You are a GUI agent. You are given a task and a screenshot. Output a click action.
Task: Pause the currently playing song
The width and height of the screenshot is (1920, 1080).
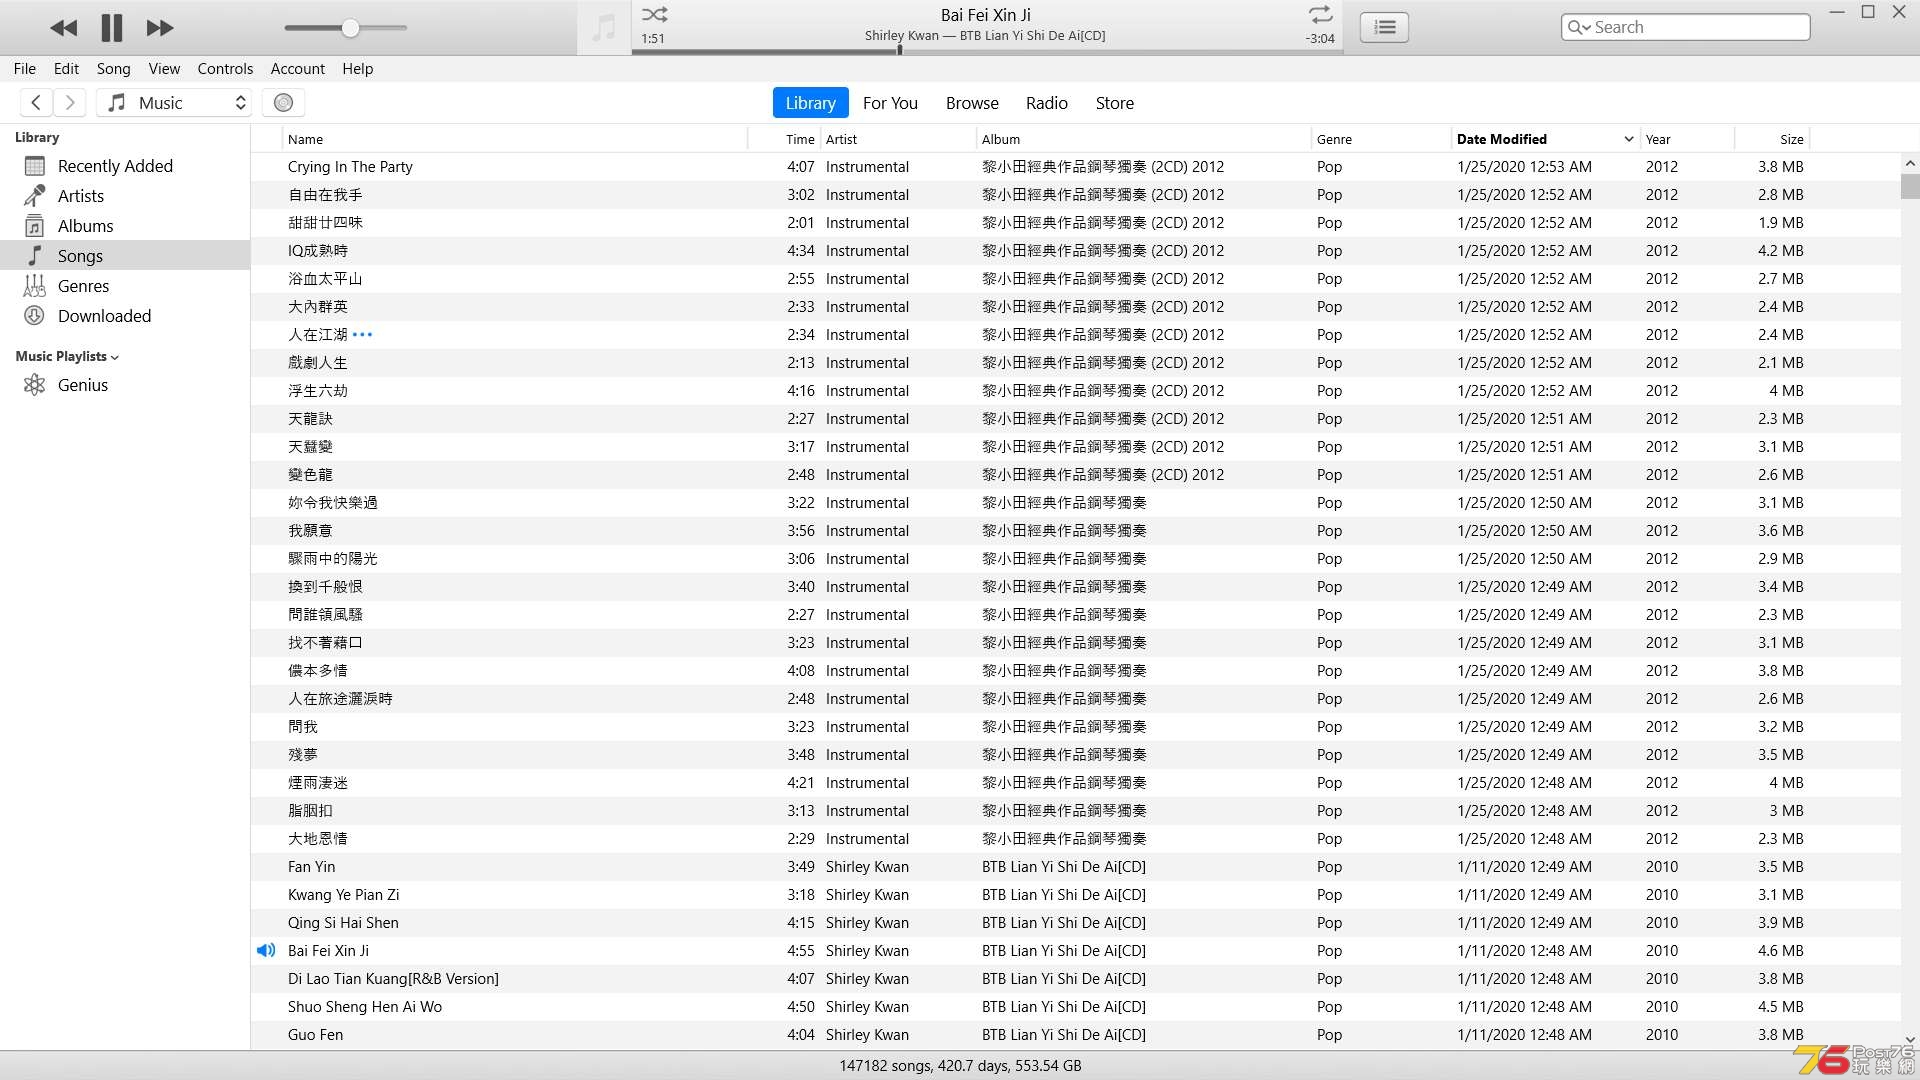click(x=112, y=28)
